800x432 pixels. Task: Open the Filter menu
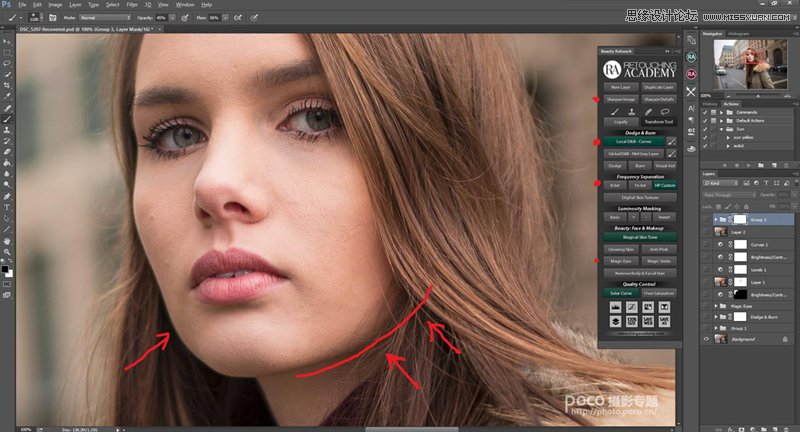tap(132, 4)
